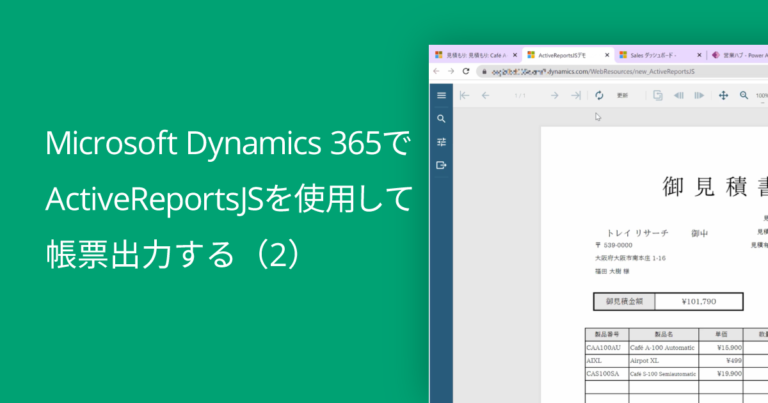768x403 pixels.
Task: Close the ActiveReportsJS browser tab
Action: point(607,55)
